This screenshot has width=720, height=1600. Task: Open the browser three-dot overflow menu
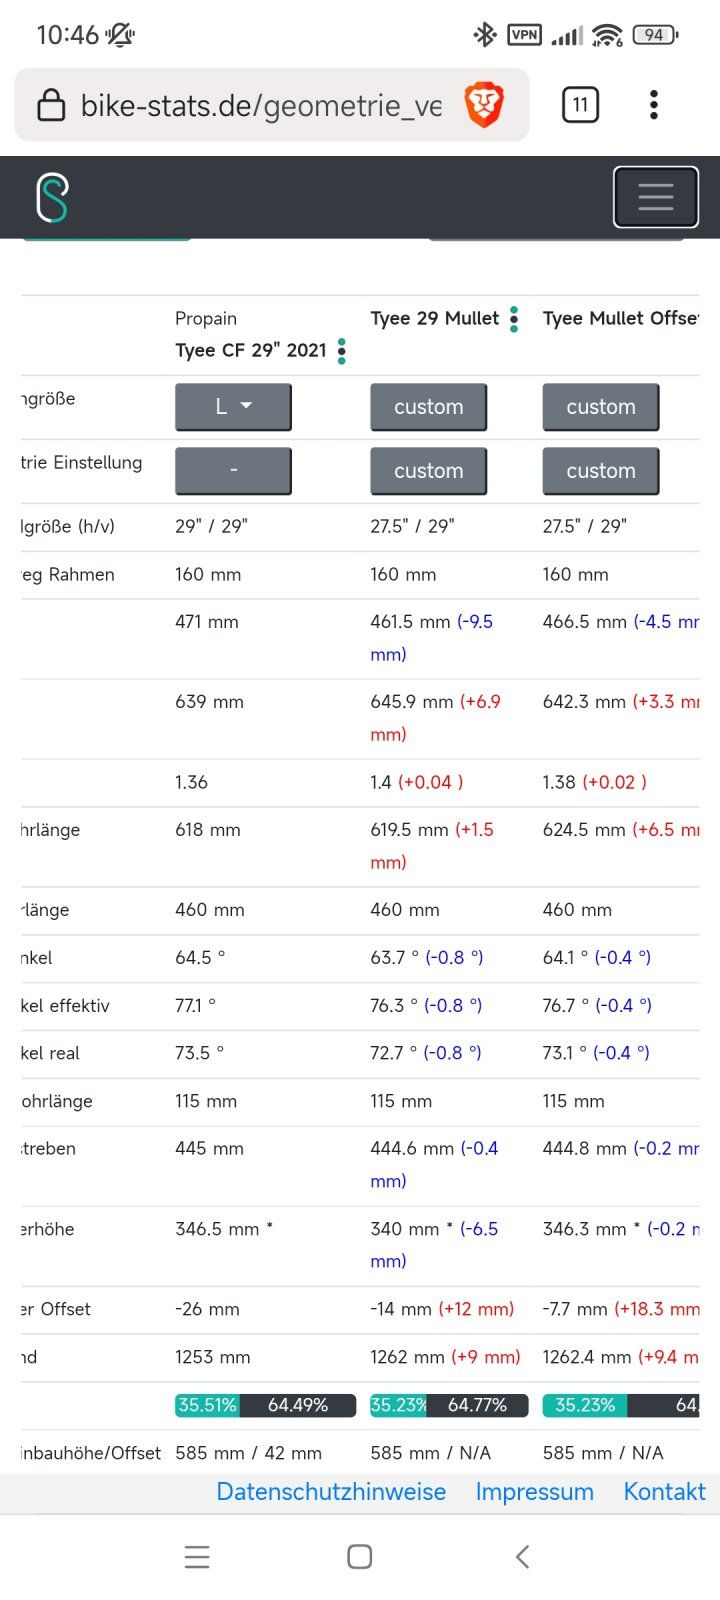tap(653, 105)
